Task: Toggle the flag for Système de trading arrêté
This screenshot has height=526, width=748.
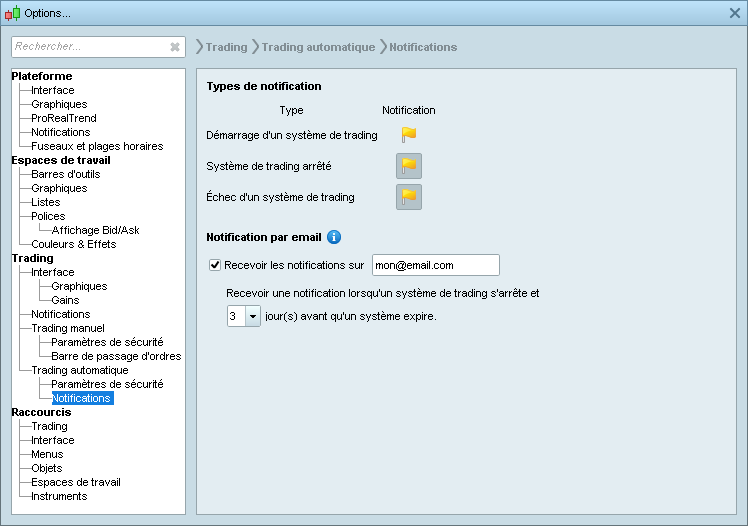Action: [x=409, y=166]
